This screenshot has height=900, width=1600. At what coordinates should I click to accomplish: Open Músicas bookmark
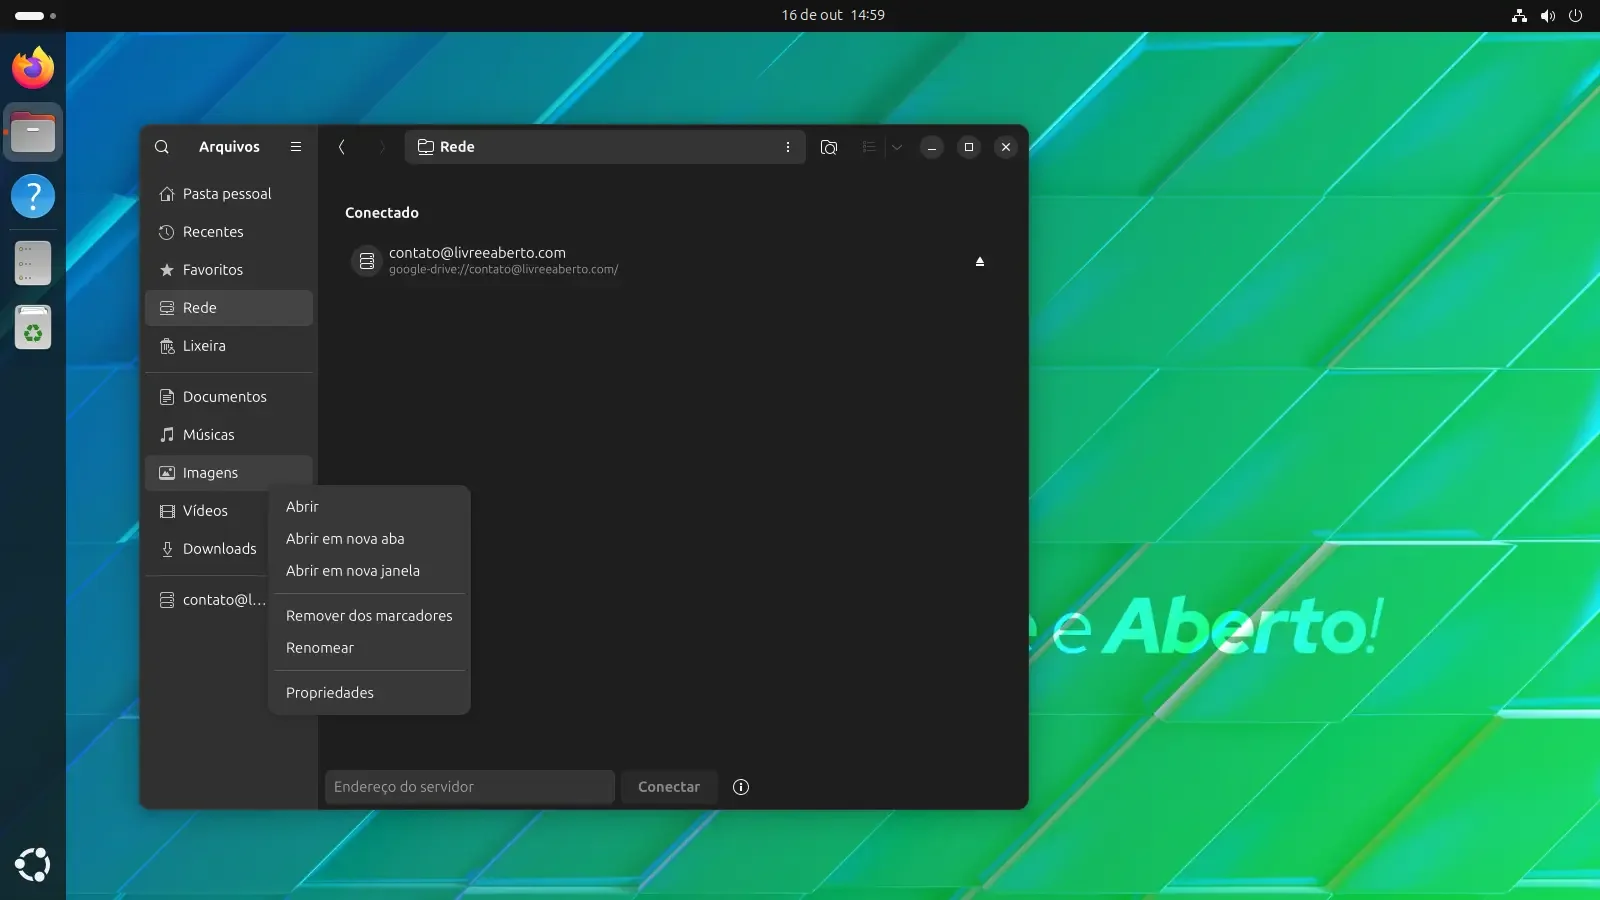pyautogui.click(x=229, y=435)
